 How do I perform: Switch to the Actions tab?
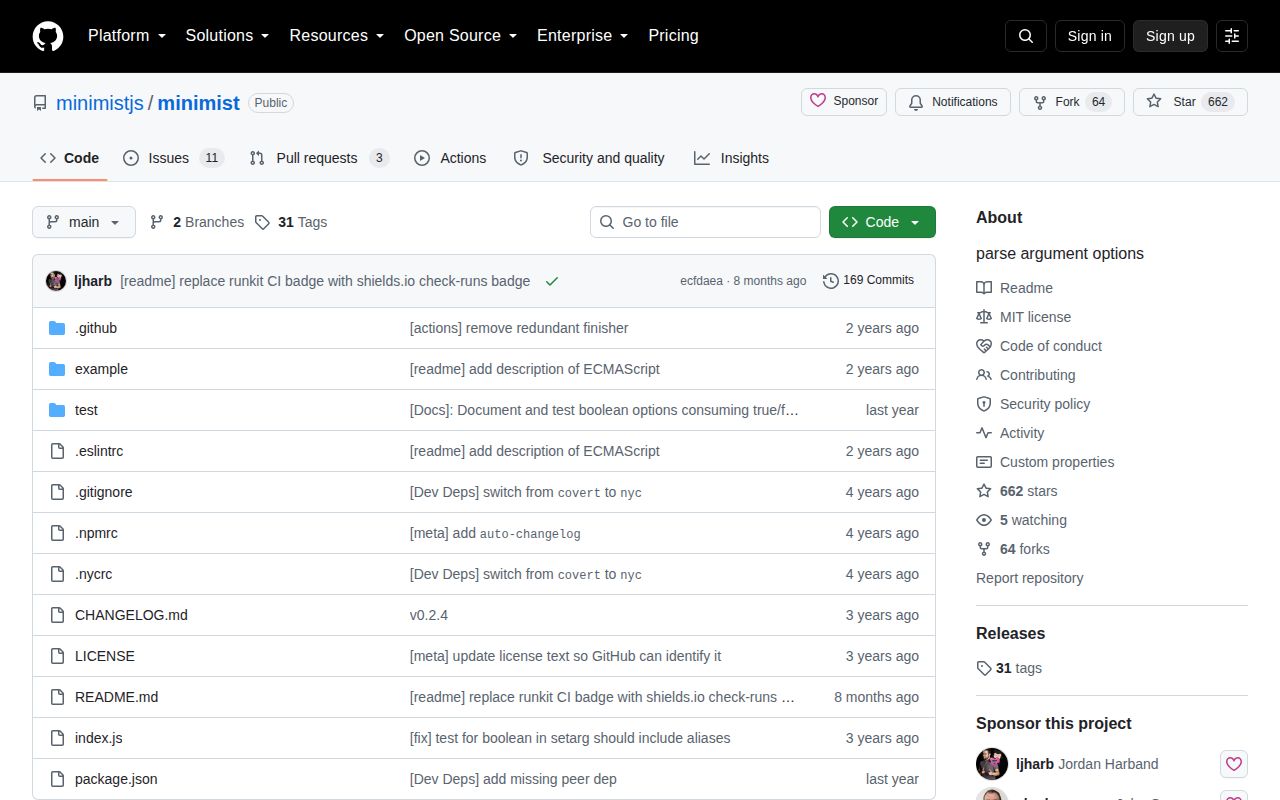coord(450,158)
